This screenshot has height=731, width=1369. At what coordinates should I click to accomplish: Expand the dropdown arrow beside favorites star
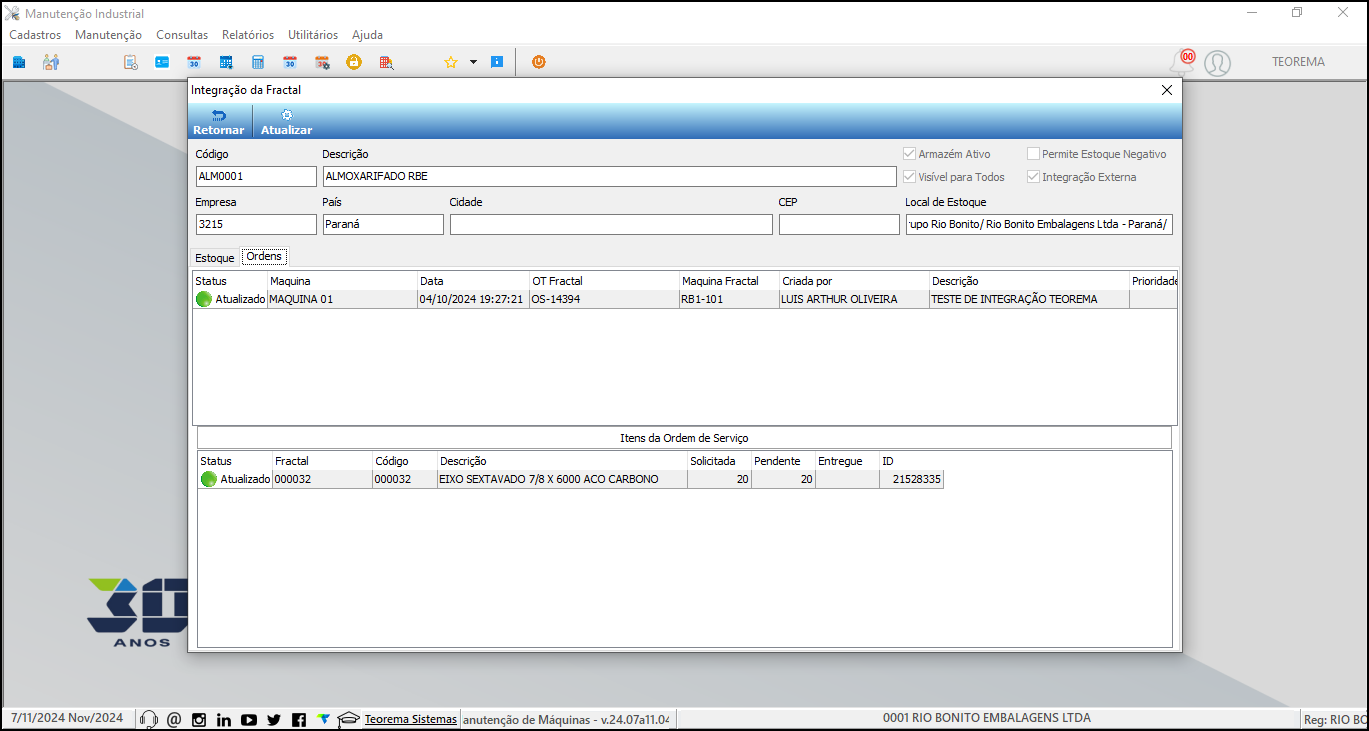coord(473,62)
